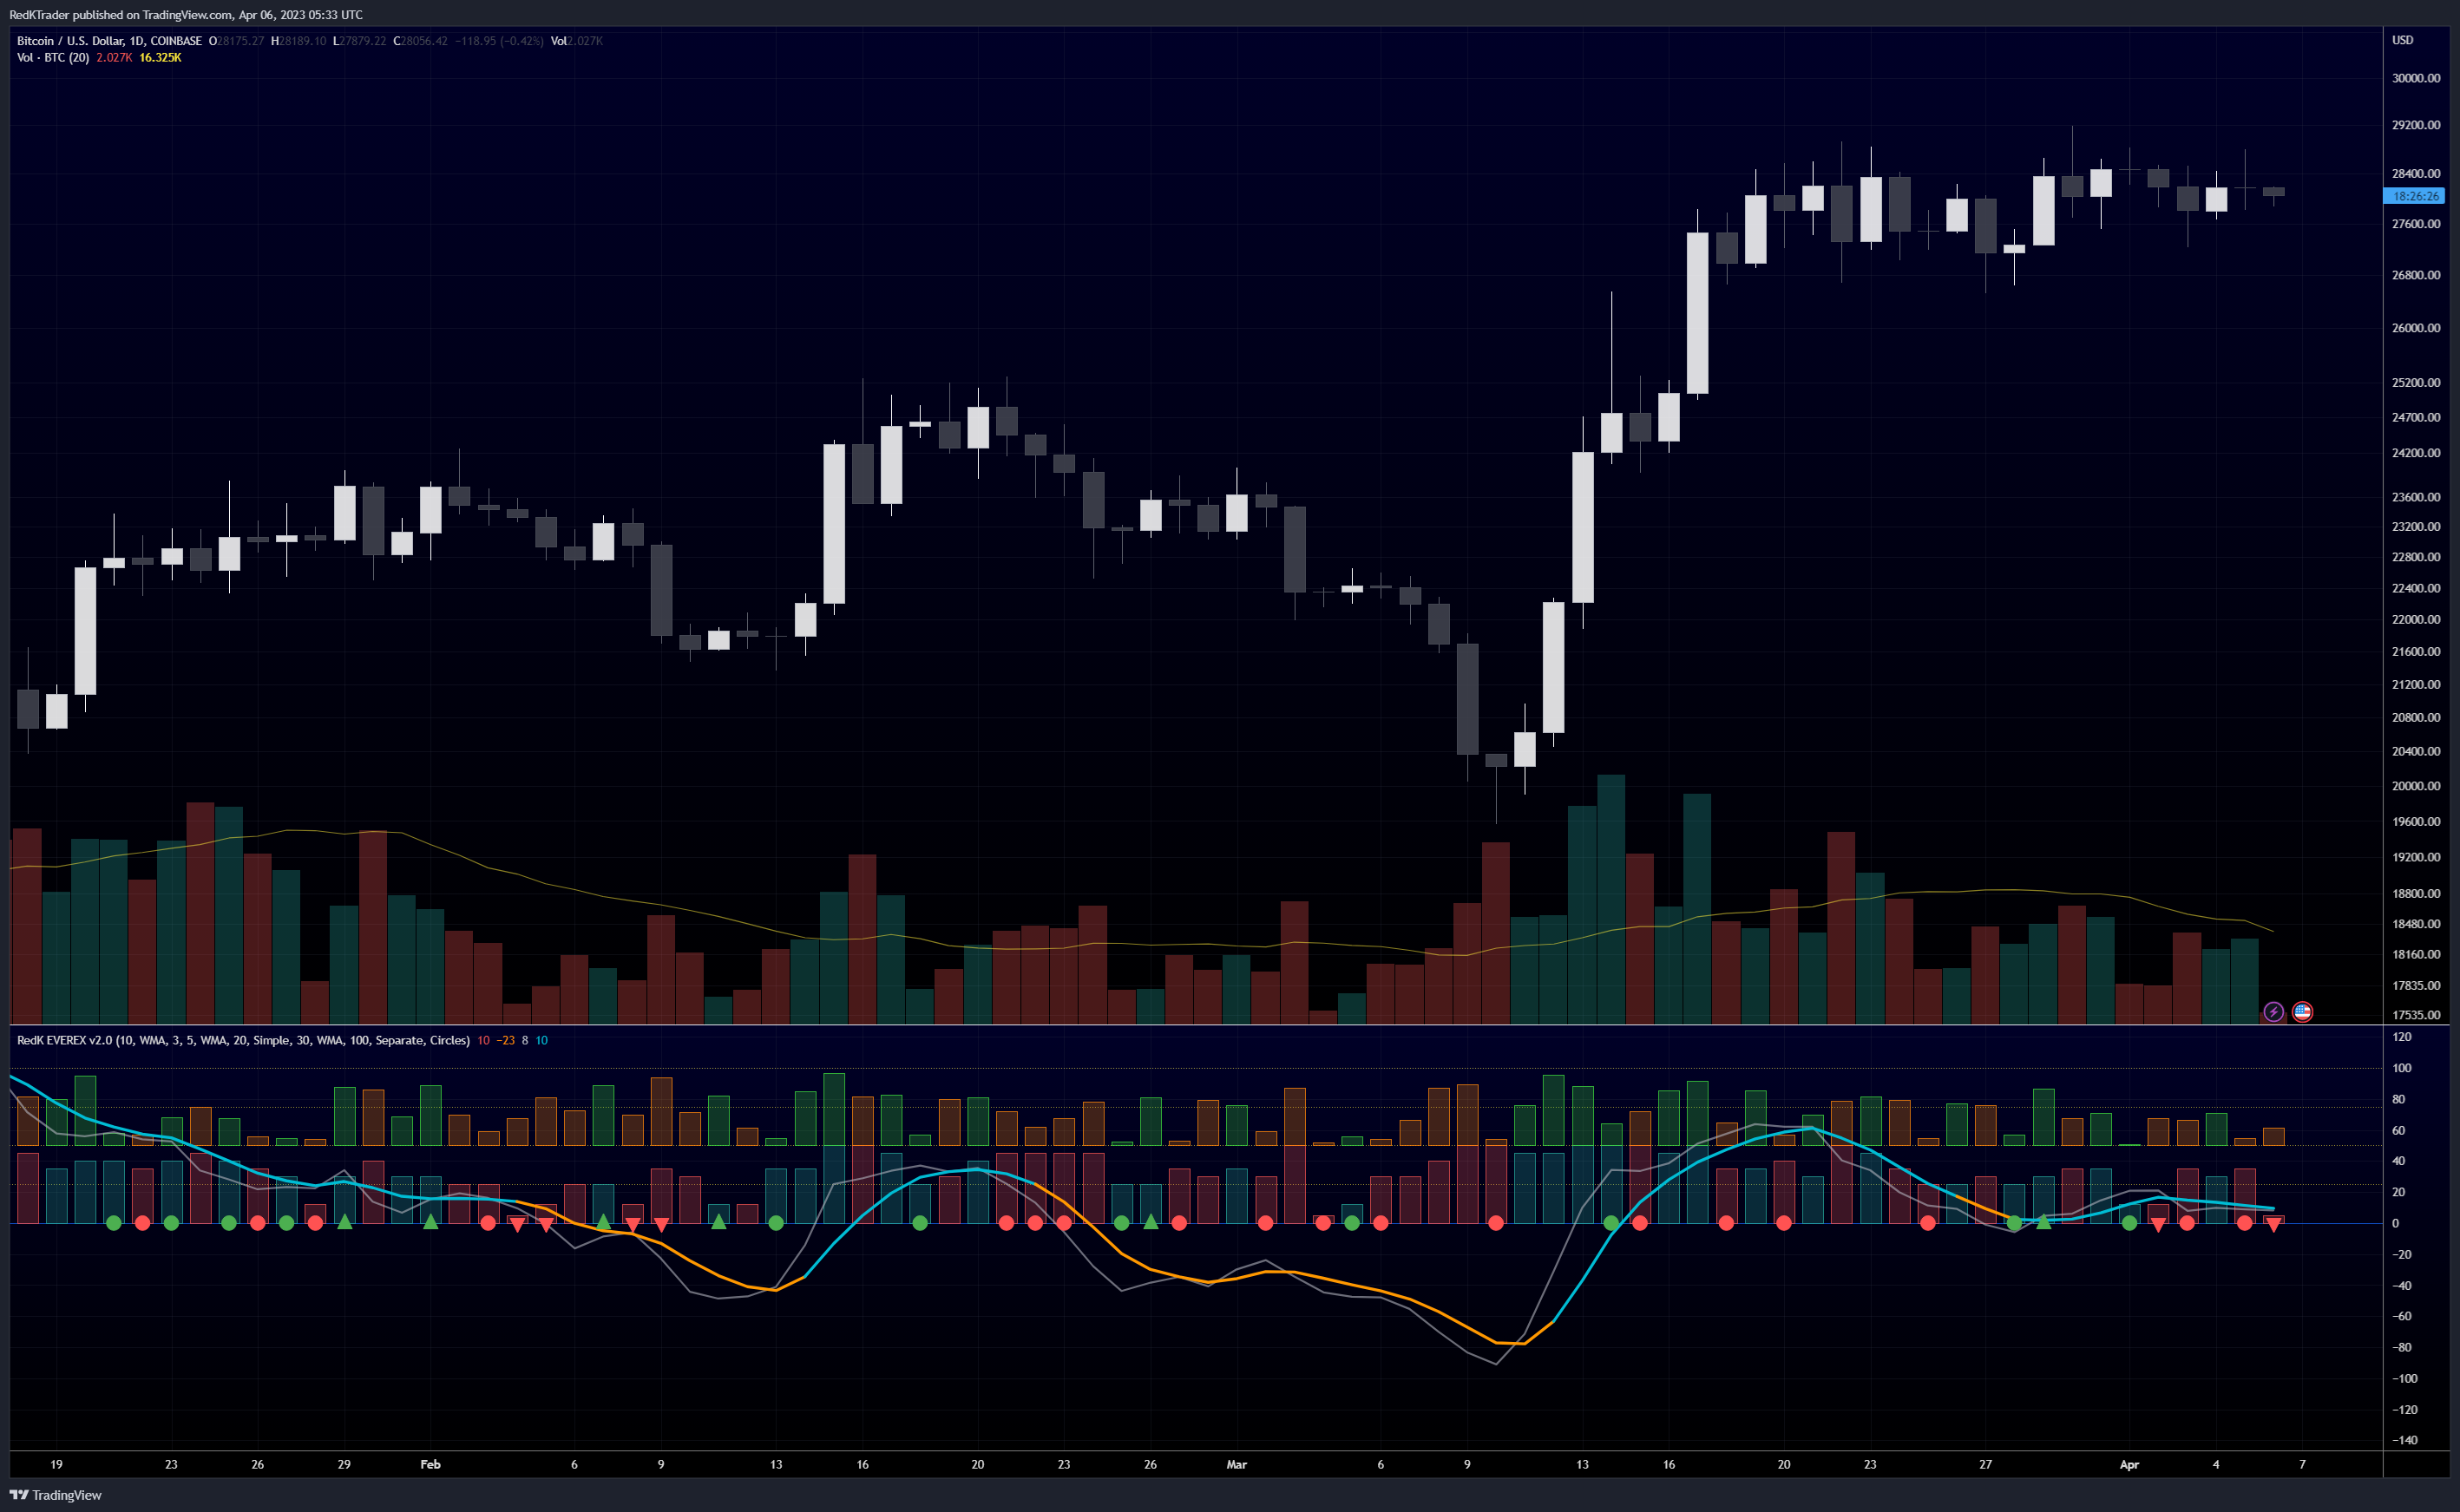The image size is (2460, 1512).
Task: Click the Feb label on the time axis
Action: coord(430,1464)
